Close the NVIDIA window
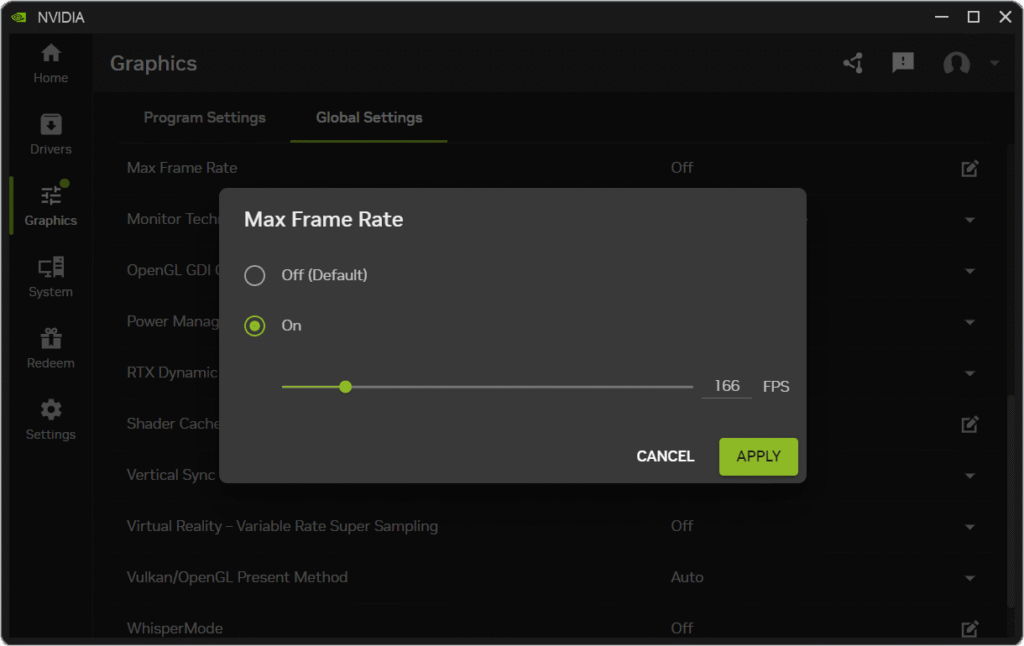 [1005, 17]
